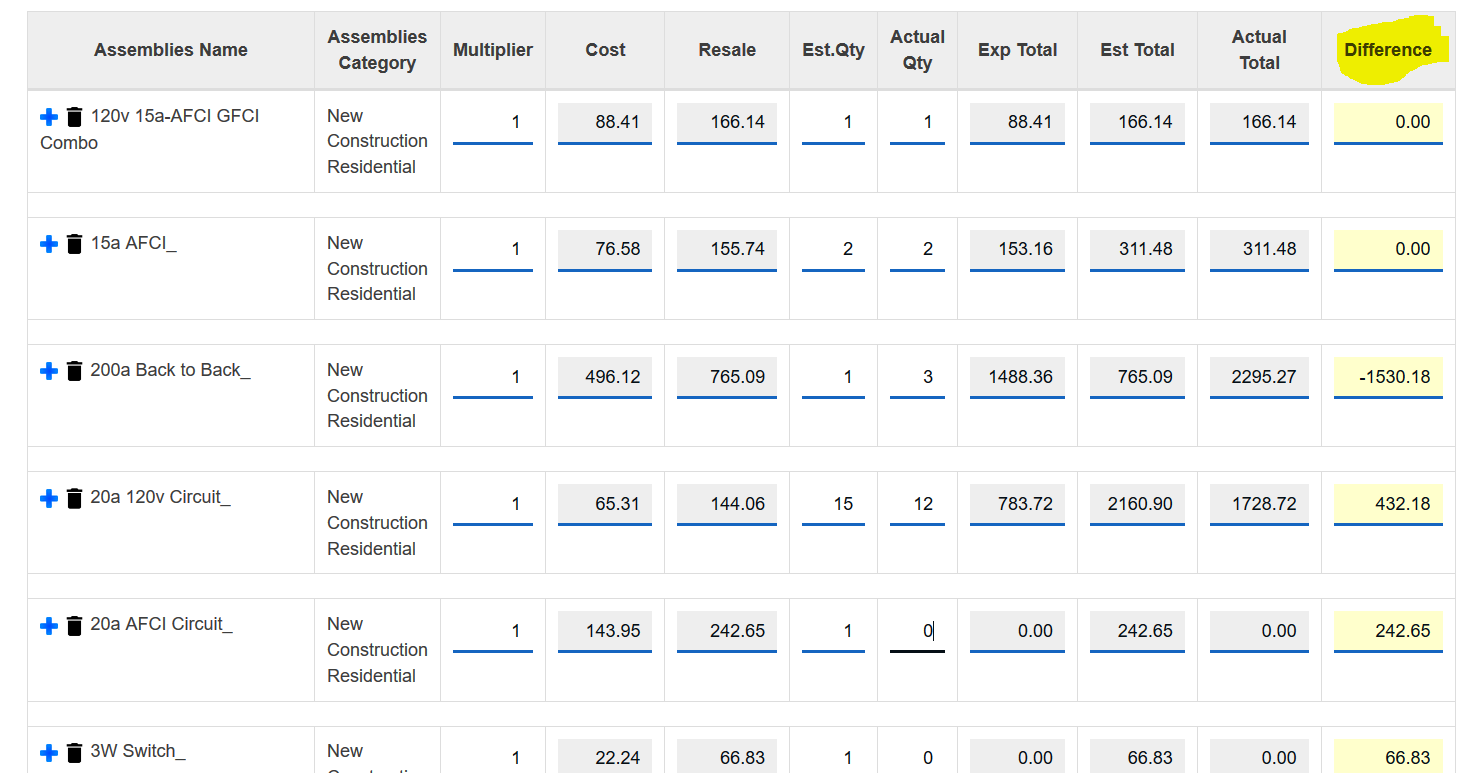The height and width of the screenshot is (773, 1480).
Task: Click Difference field showing 66.83
Action: coord(1388,756)
